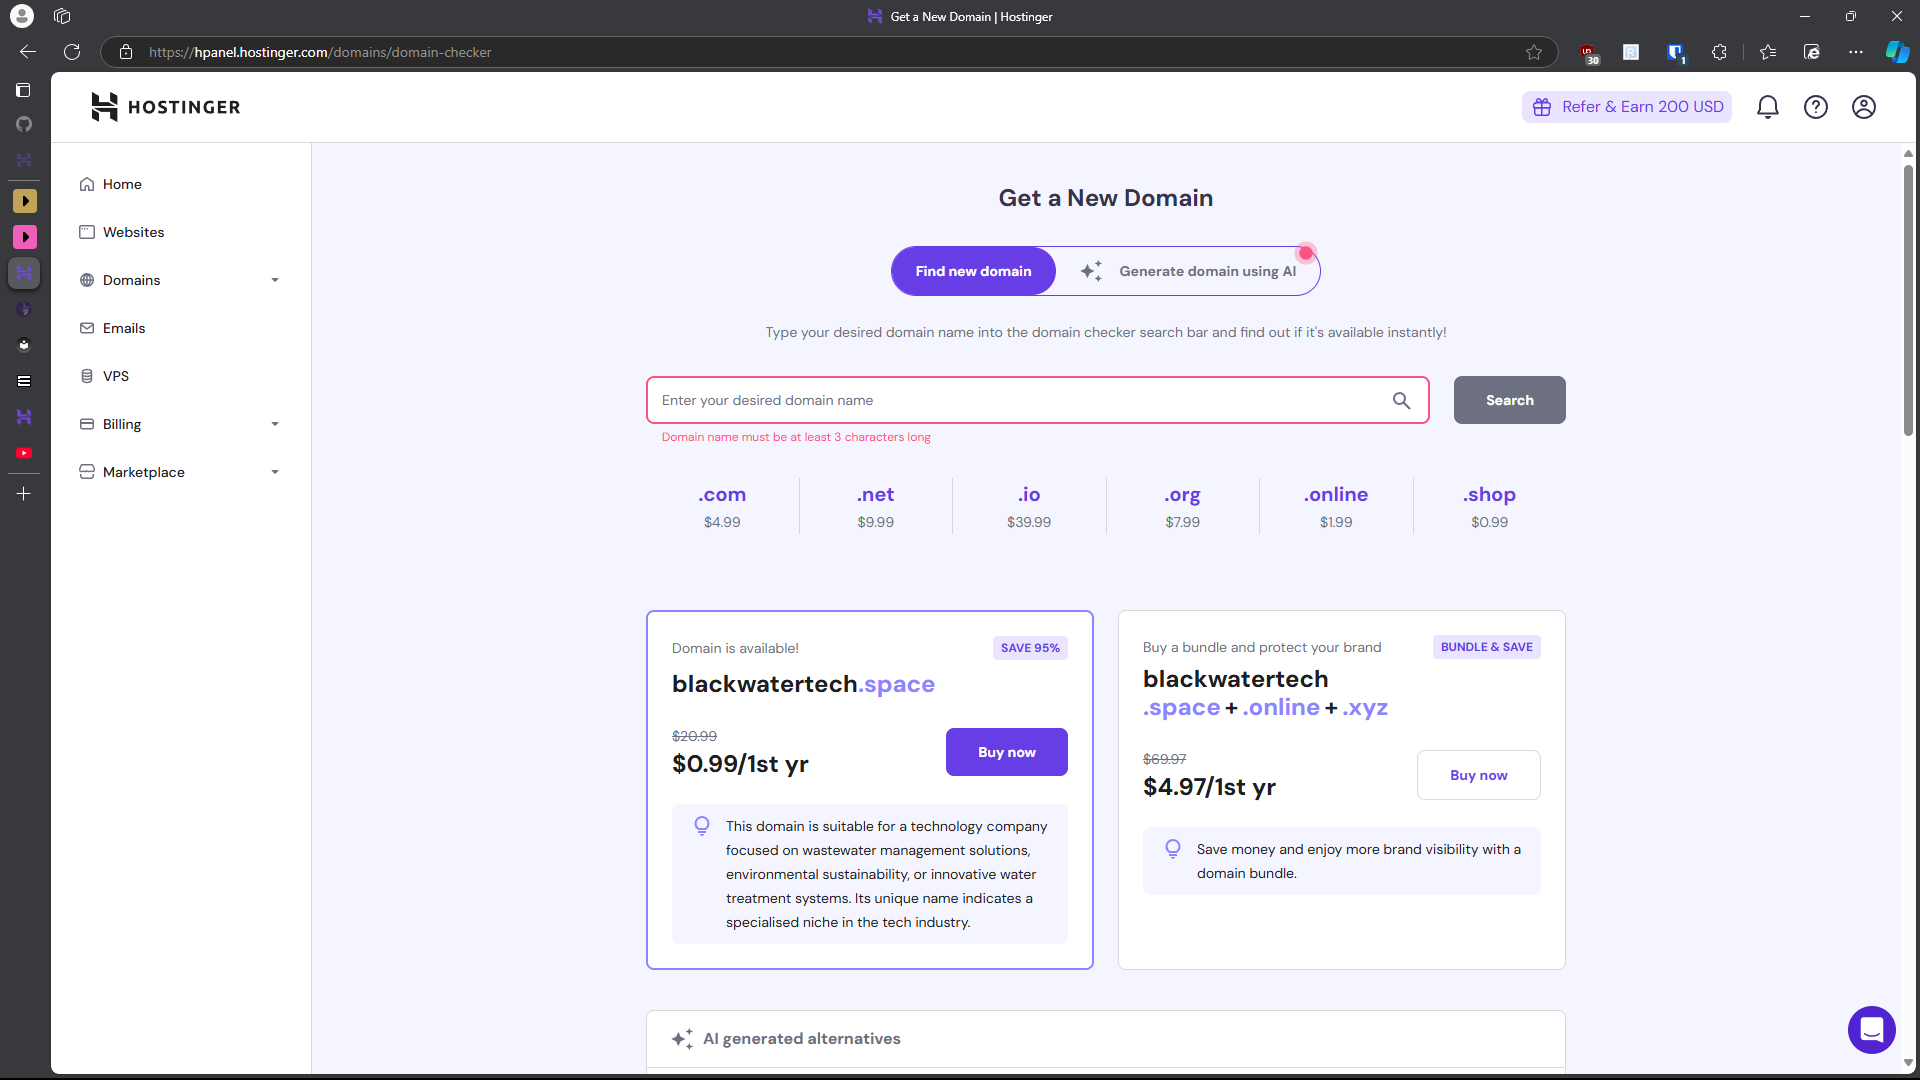The height and width of the screenshot is (1080, 1920).
Task: Open browser extensions puzzle icon
Action: [1719, 52]
